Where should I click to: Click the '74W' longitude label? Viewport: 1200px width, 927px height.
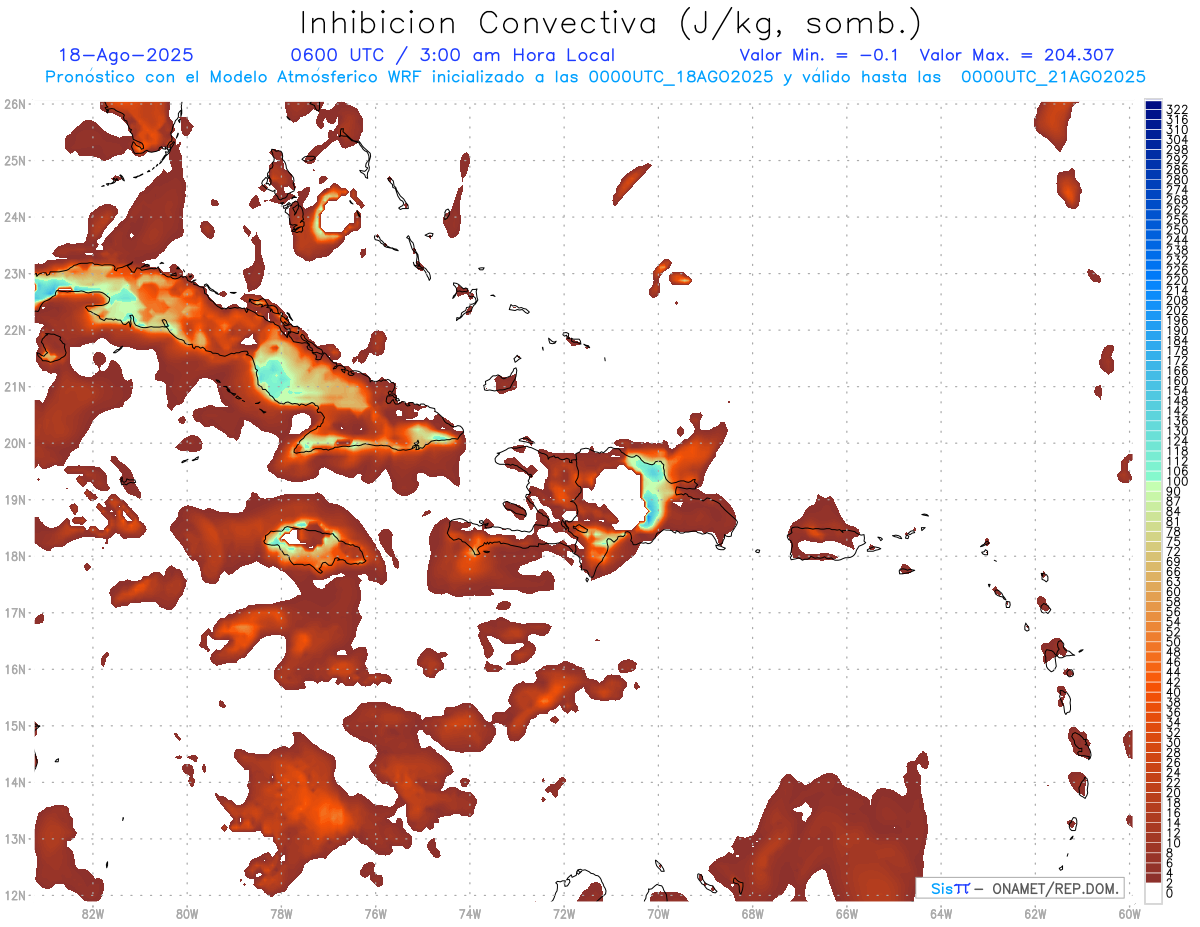[470, 912]
